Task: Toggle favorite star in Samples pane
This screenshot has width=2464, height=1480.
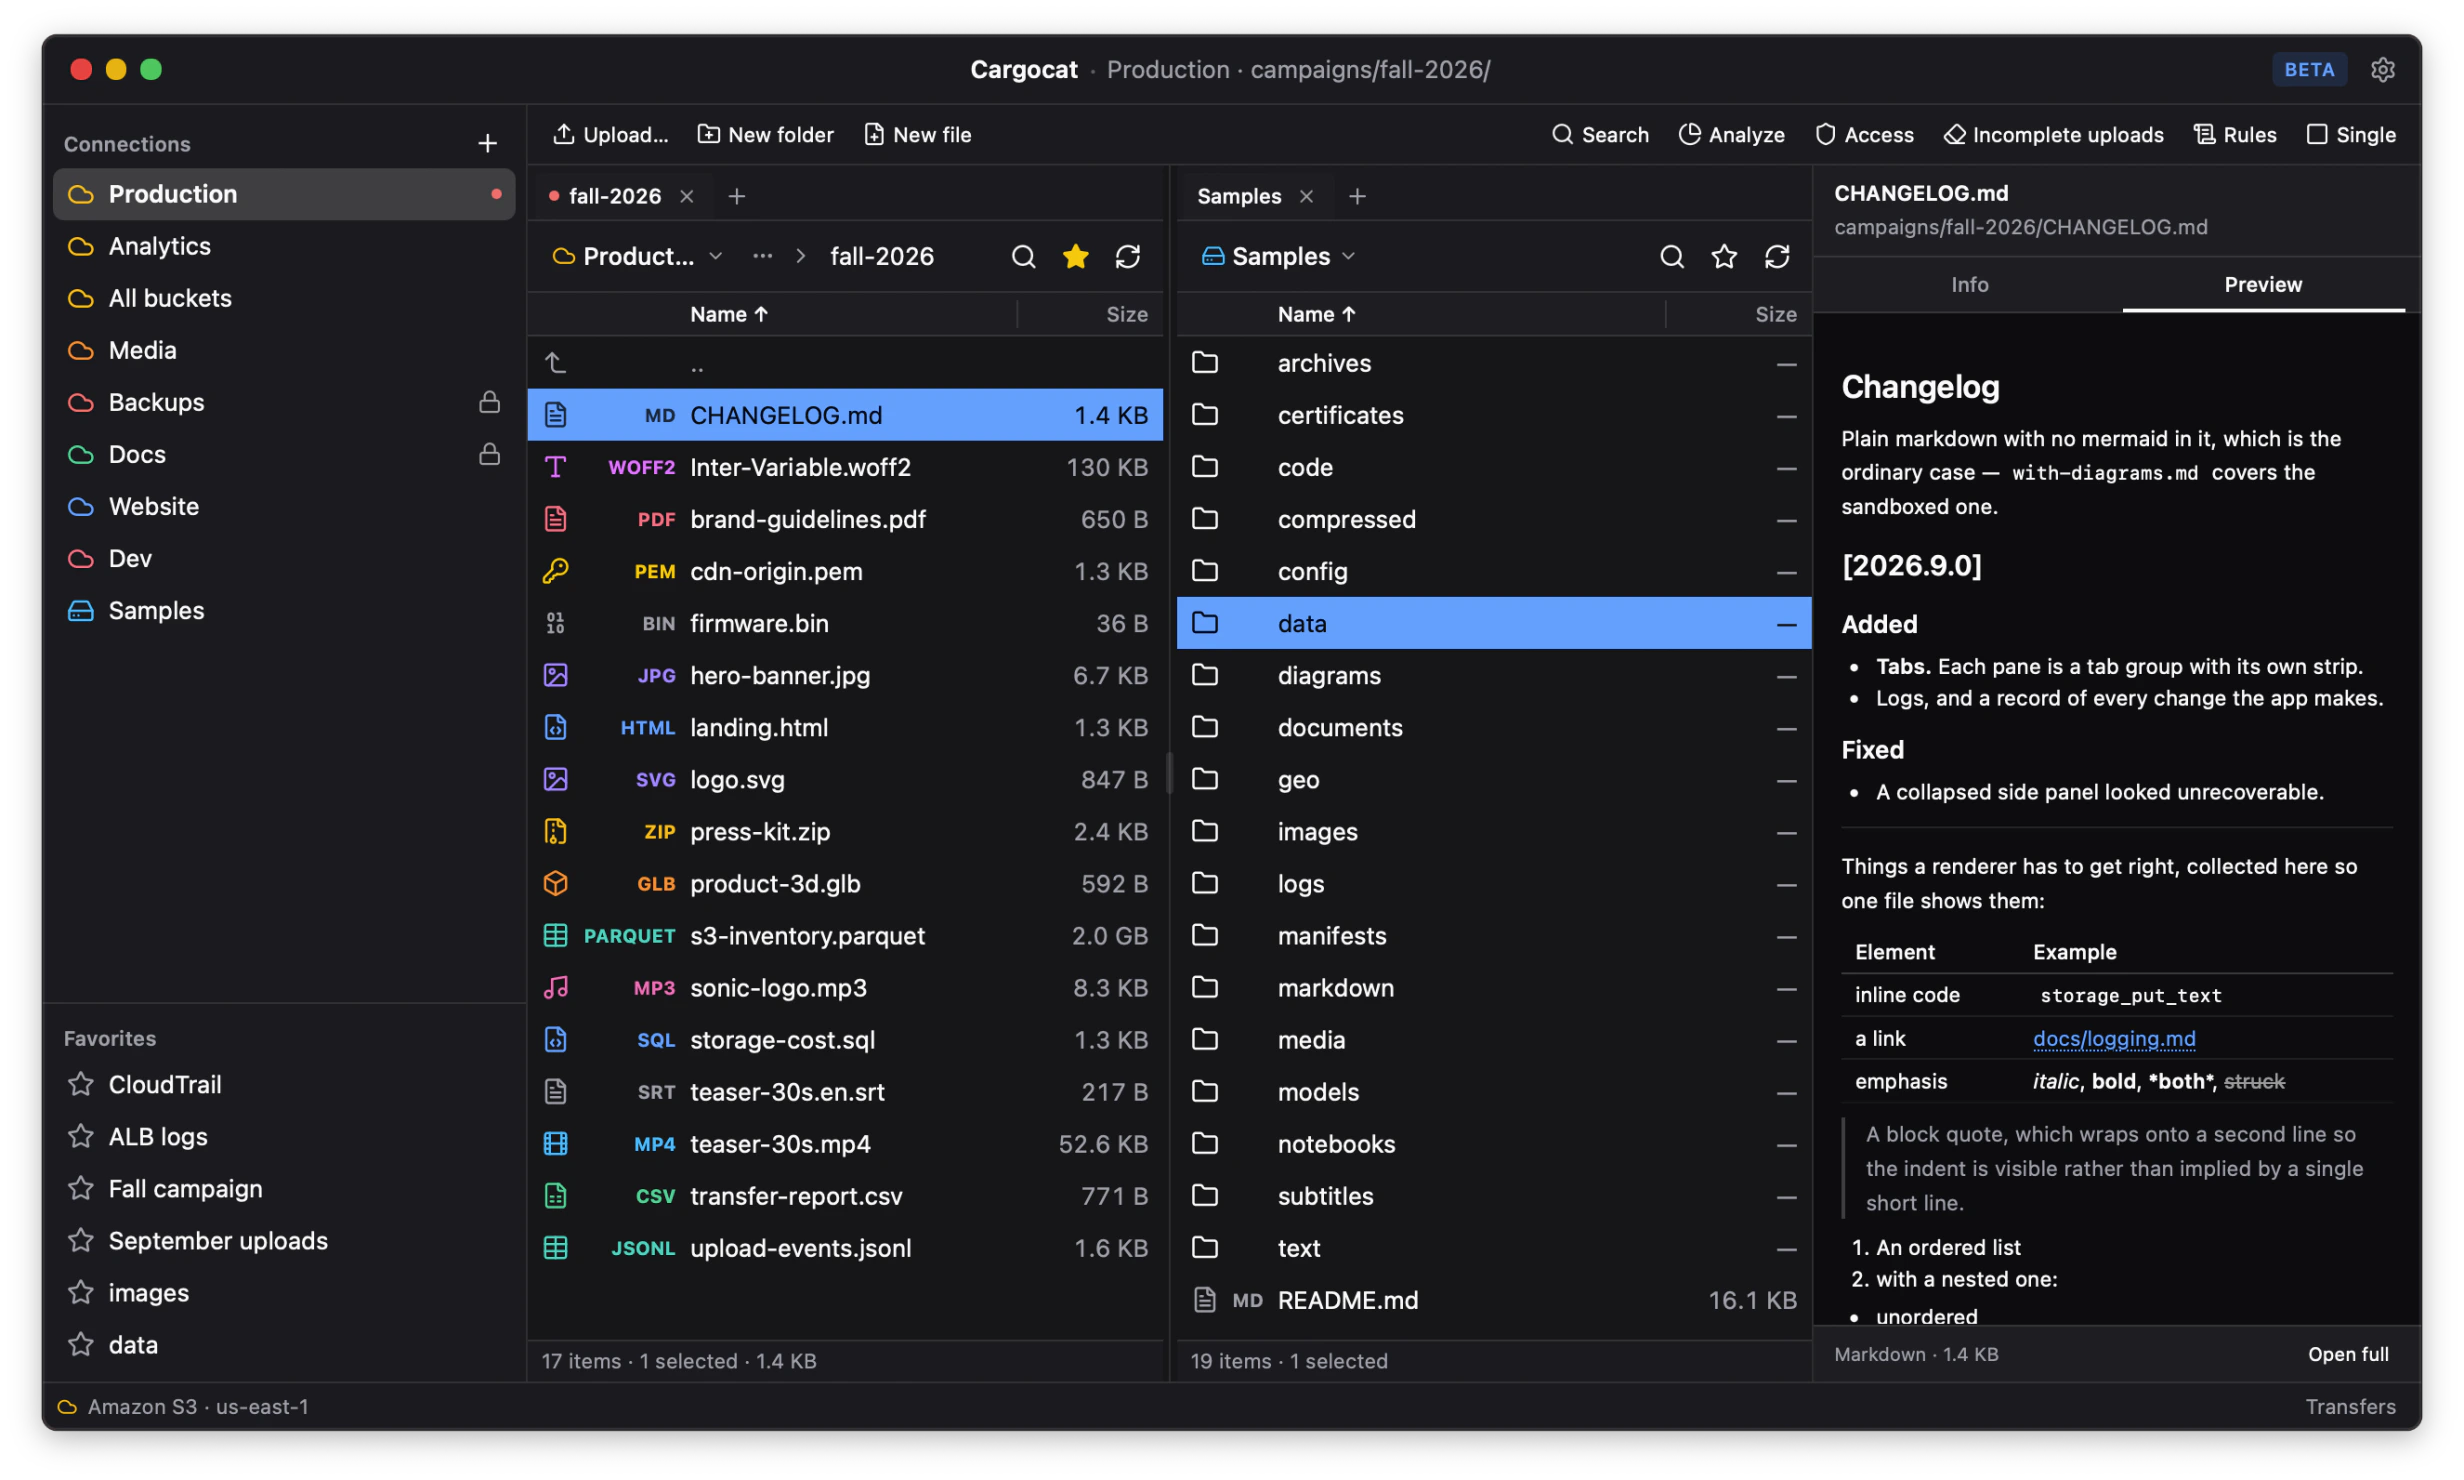Action: (1723, 257)
